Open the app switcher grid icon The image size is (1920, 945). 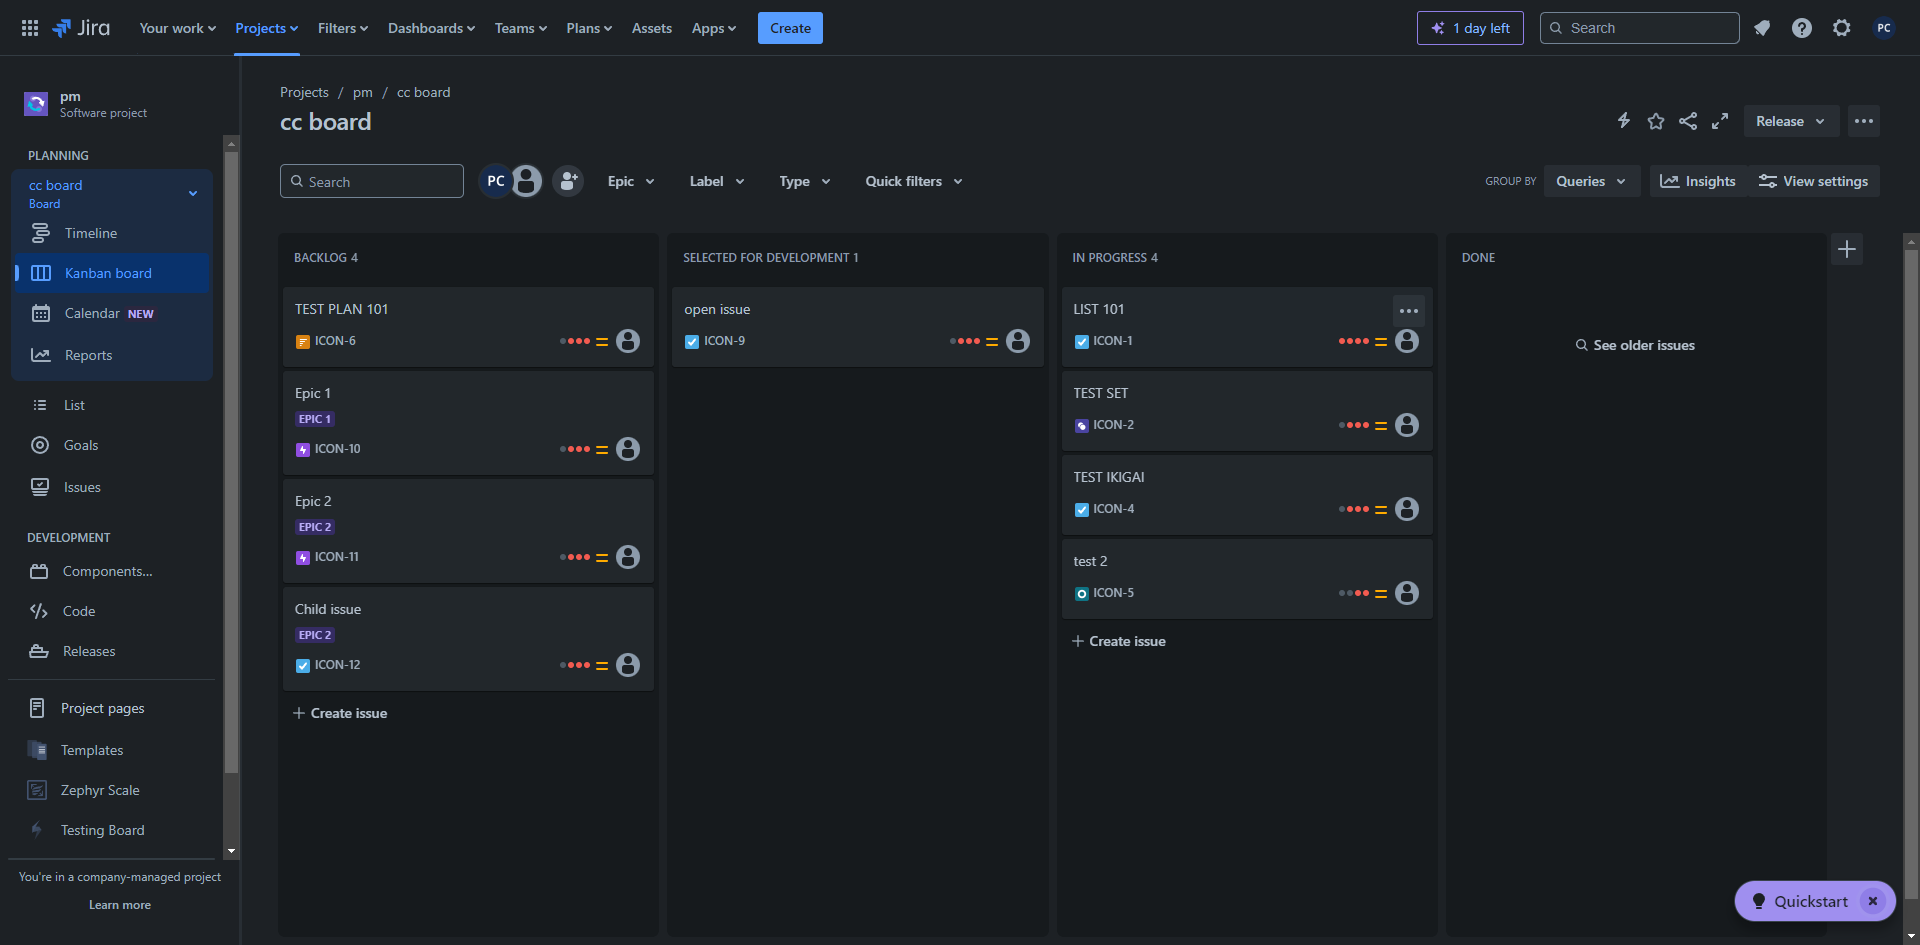30,28
